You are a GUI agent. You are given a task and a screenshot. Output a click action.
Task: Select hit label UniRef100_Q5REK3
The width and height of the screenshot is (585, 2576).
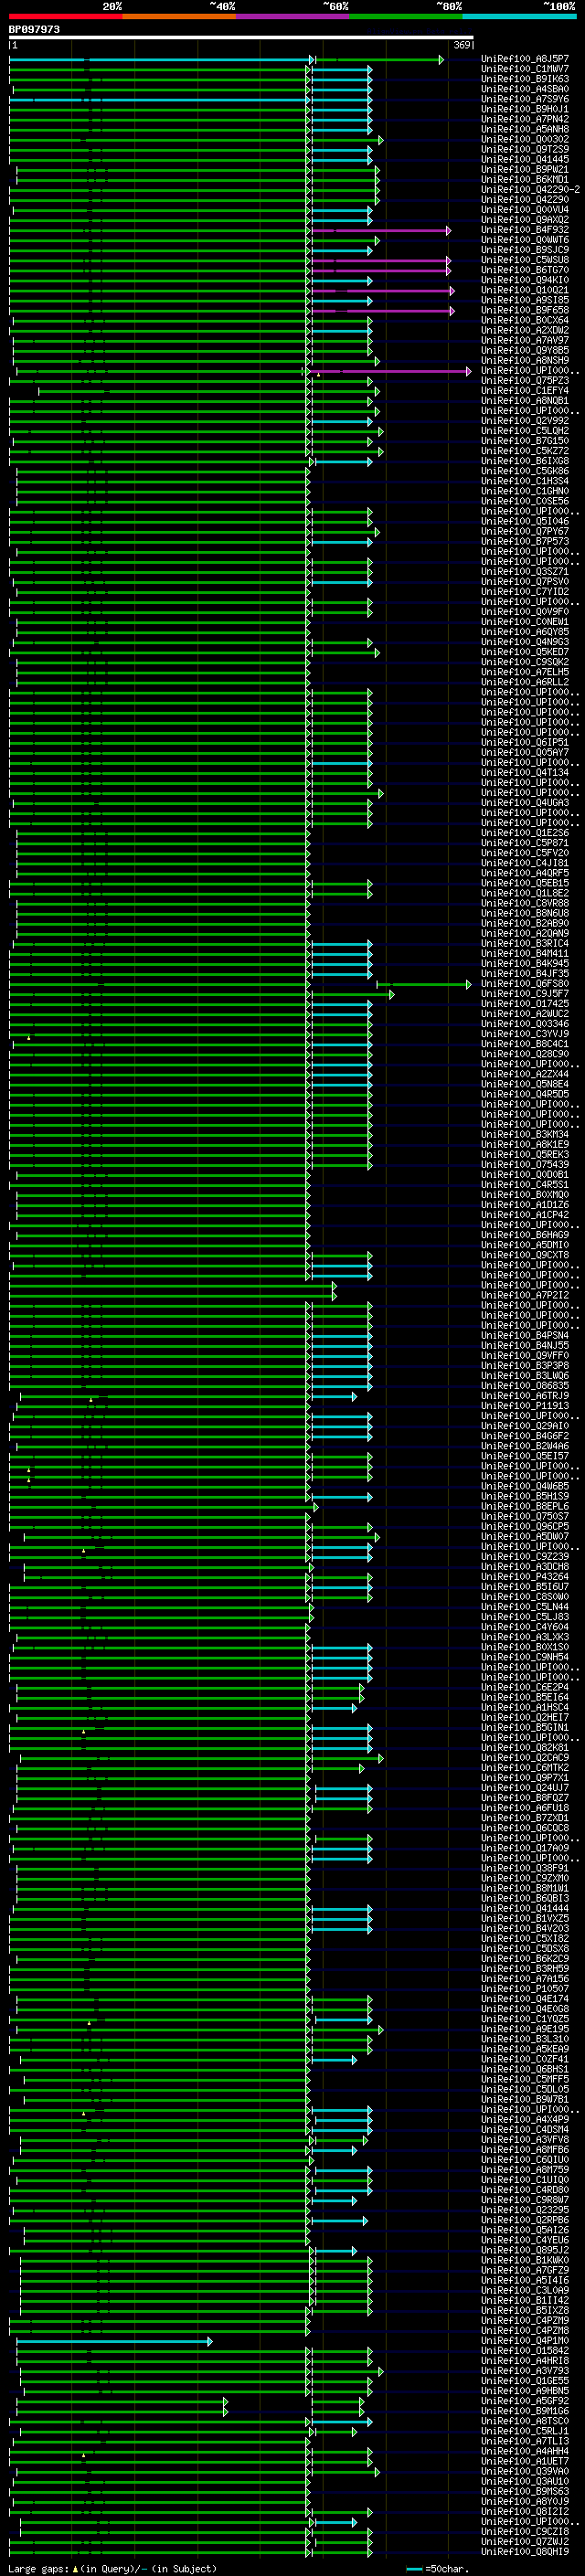[x=525, y=1155]
